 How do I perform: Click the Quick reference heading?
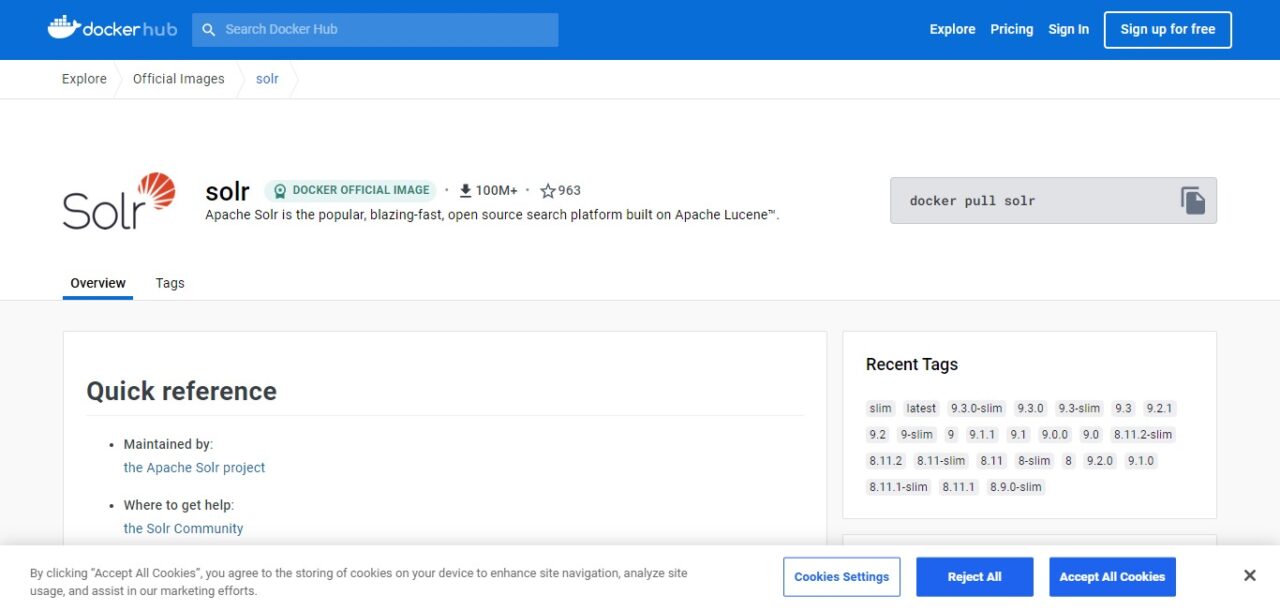[181, 391]
